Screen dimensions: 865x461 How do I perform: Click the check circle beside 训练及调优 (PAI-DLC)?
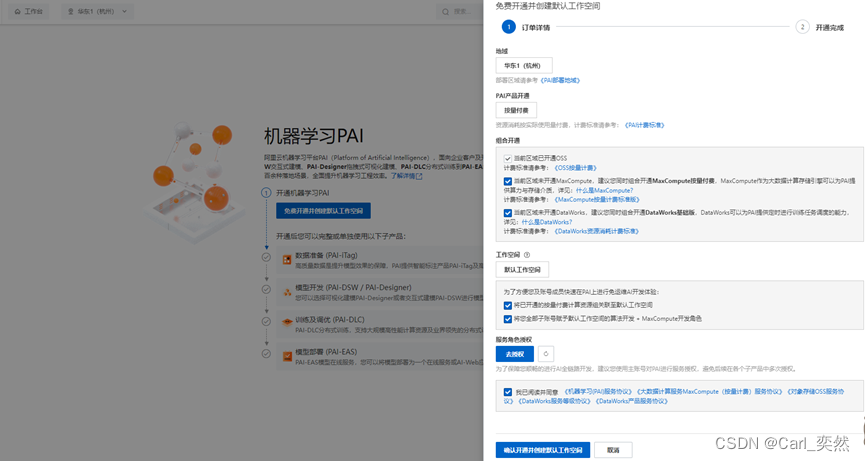point(266,321)
